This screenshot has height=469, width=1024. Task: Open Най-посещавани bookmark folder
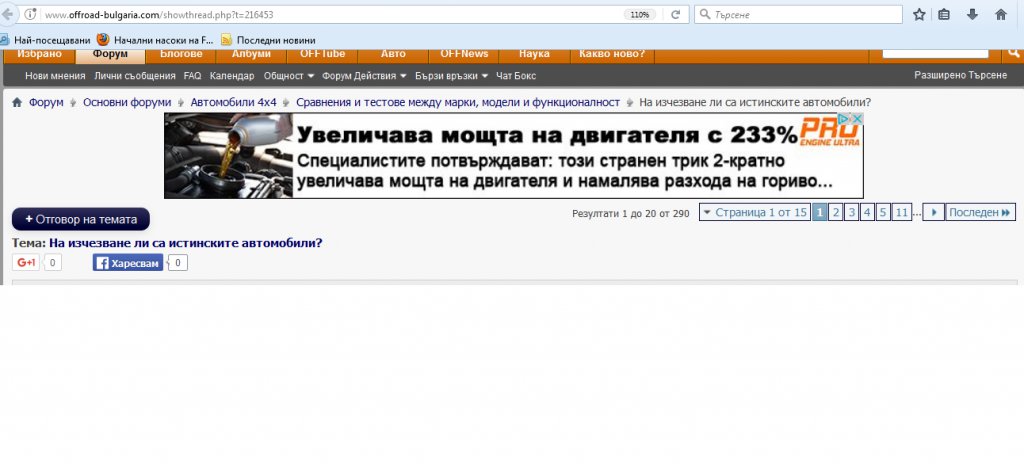tap(45, 40)
